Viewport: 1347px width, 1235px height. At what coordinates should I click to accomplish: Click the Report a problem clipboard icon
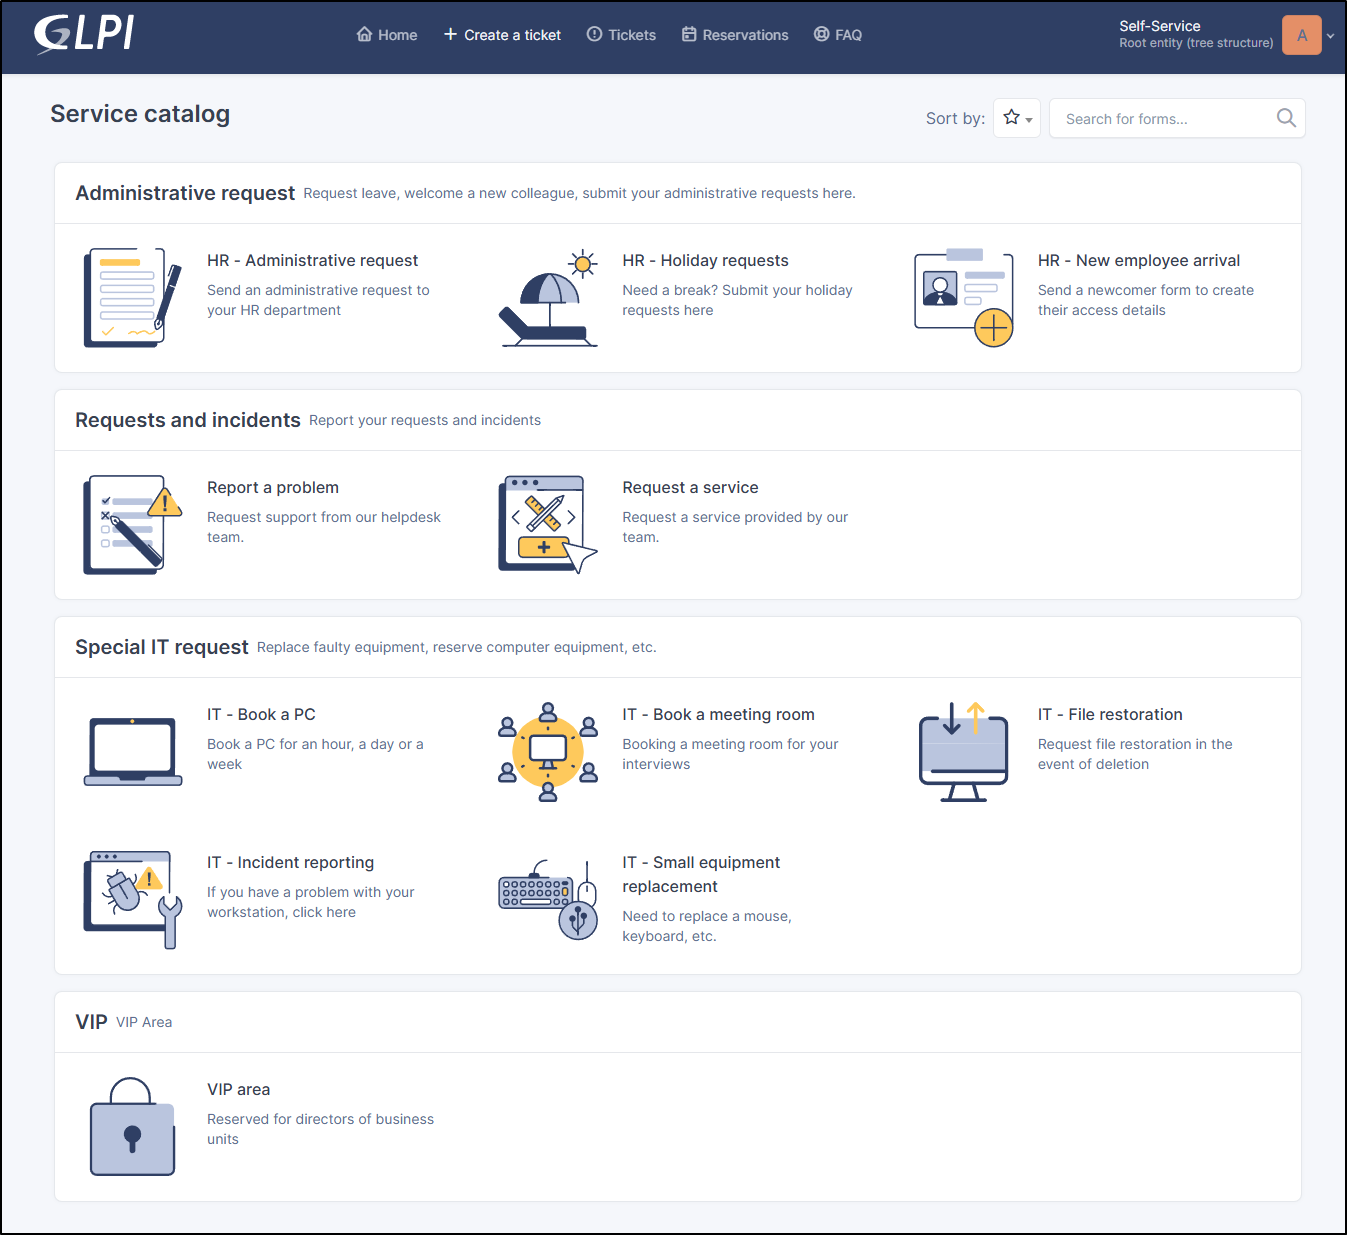[x=131, y=524]
